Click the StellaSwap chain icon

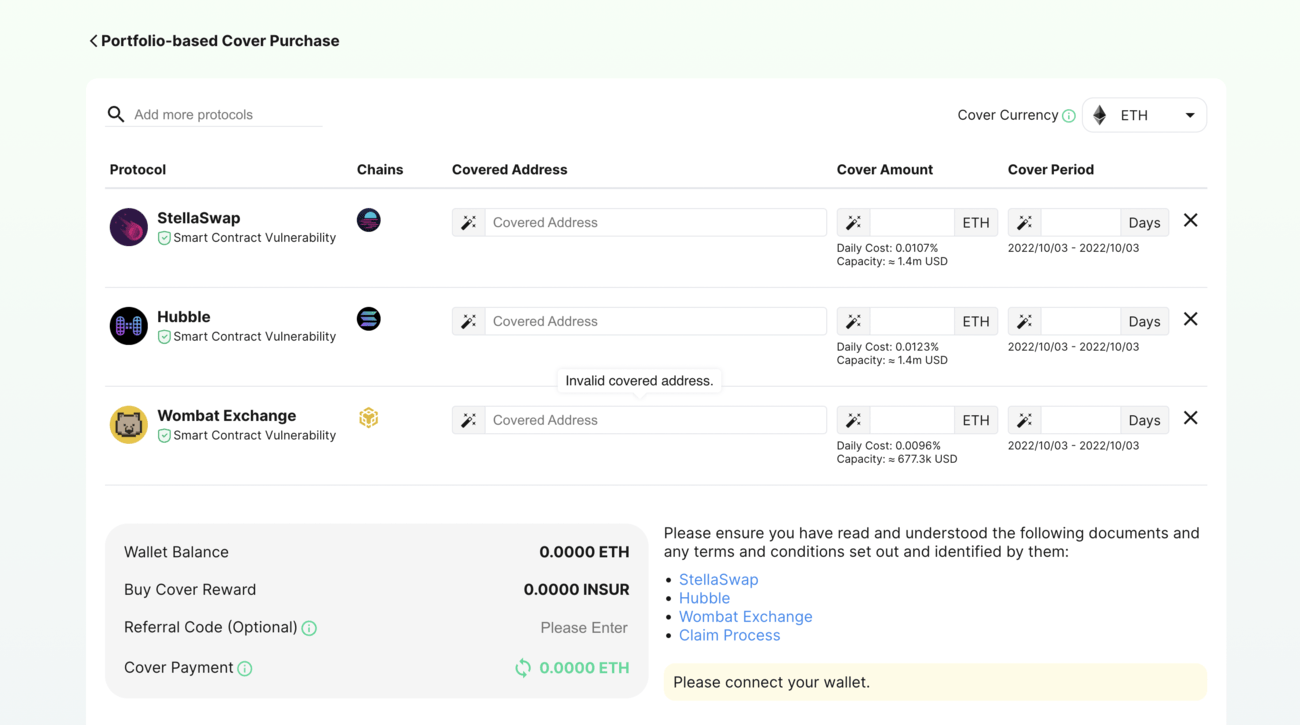tap(369, 220)
